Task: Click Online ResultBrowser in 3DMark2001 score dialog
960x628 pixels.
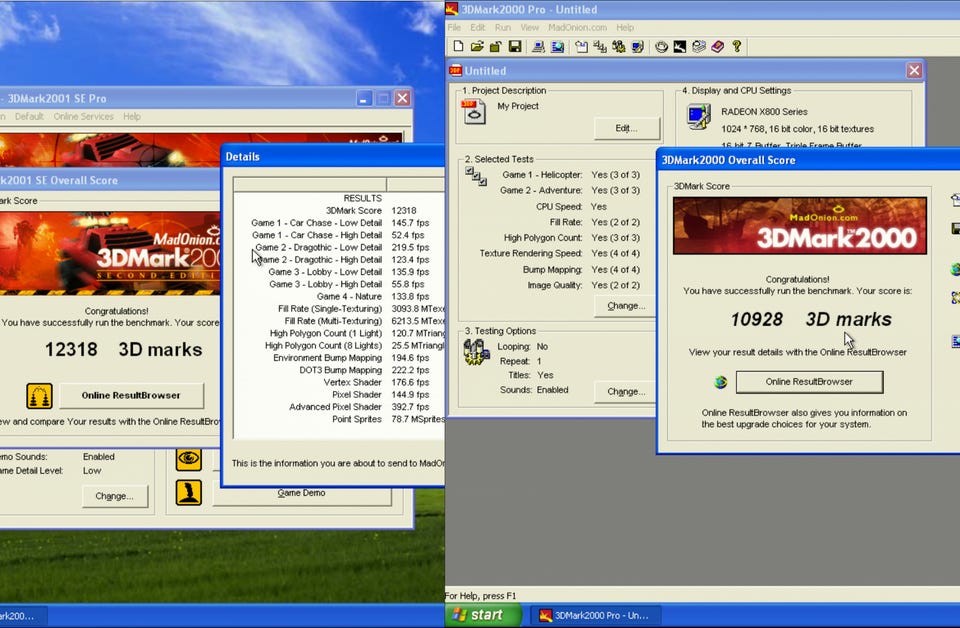Action: coord(131,395)
